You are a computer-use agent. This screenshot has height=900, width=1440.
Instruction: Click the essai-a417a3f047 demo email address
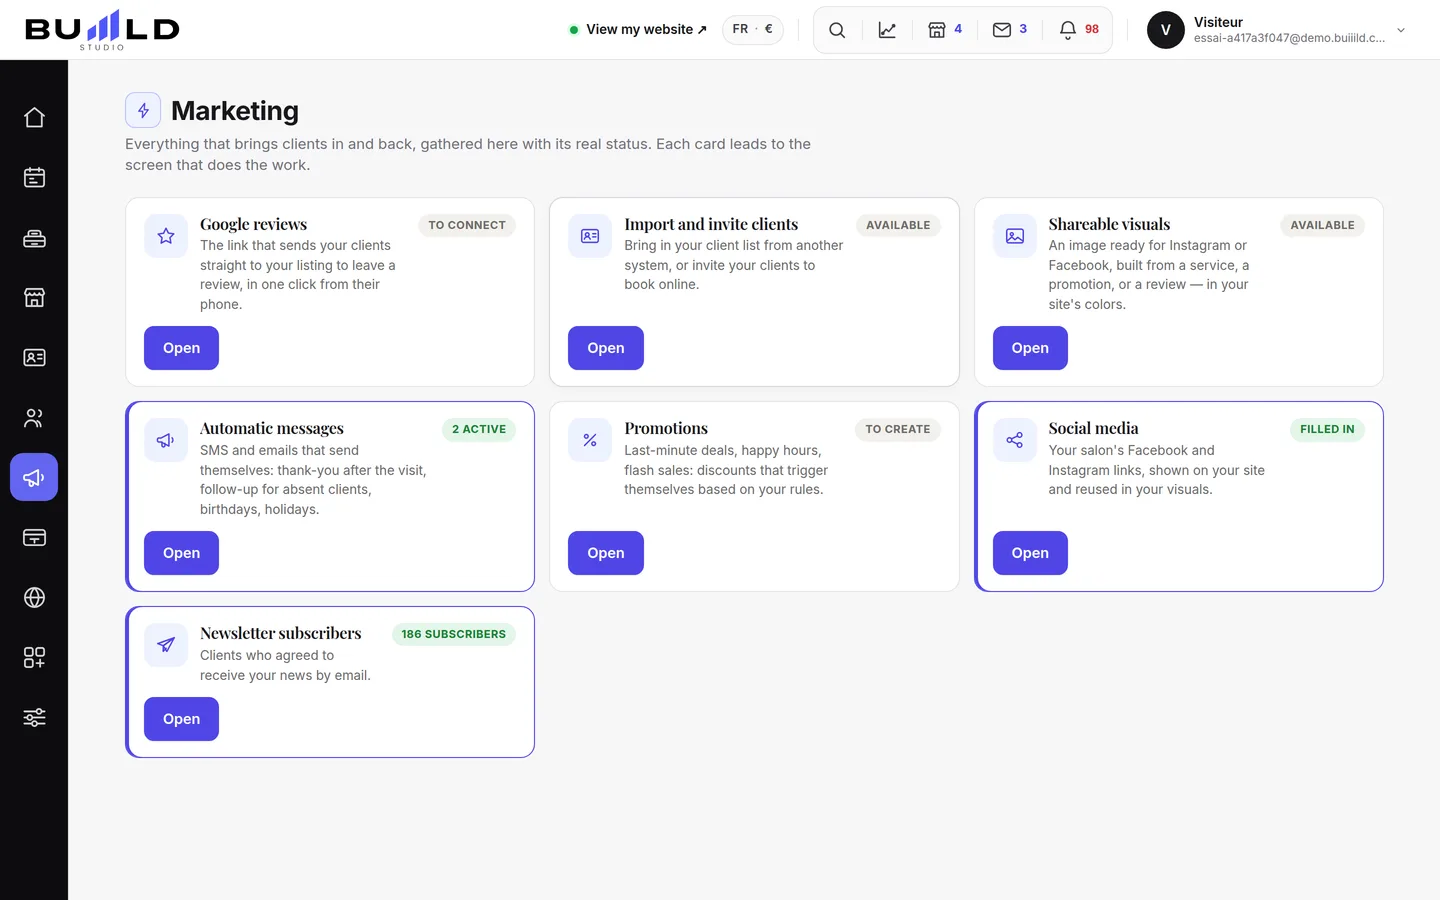click(x=1289, y=38)
